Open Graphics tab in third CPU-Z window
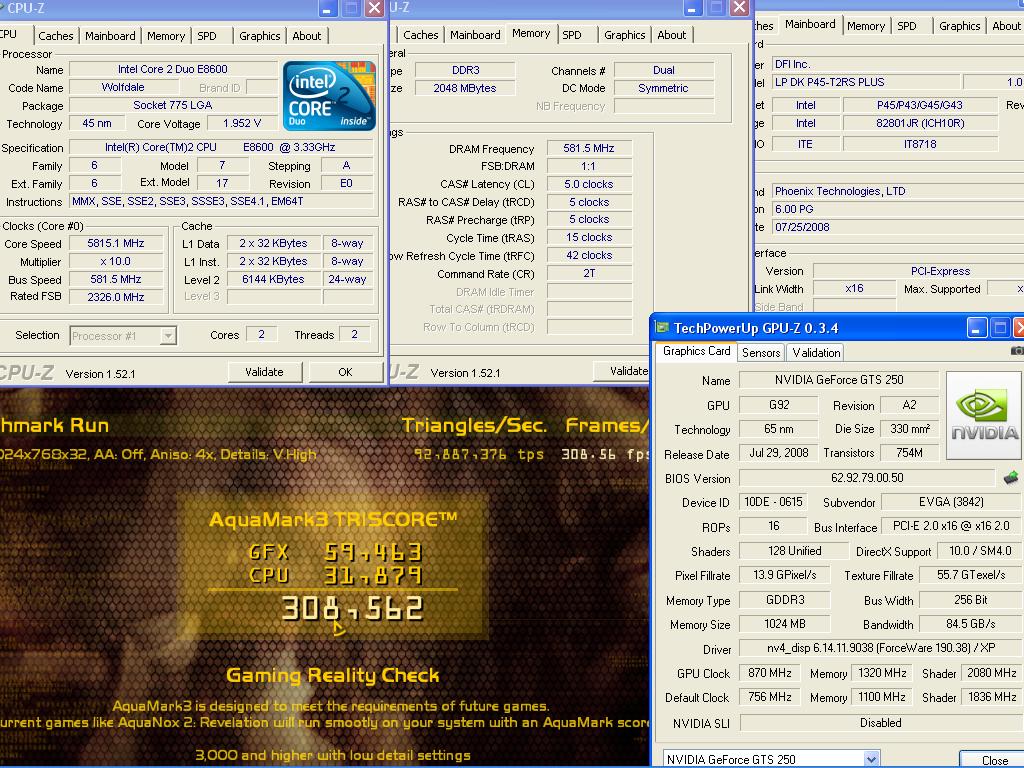Screen dimensions: 1024x768 (x=959, y=26)
